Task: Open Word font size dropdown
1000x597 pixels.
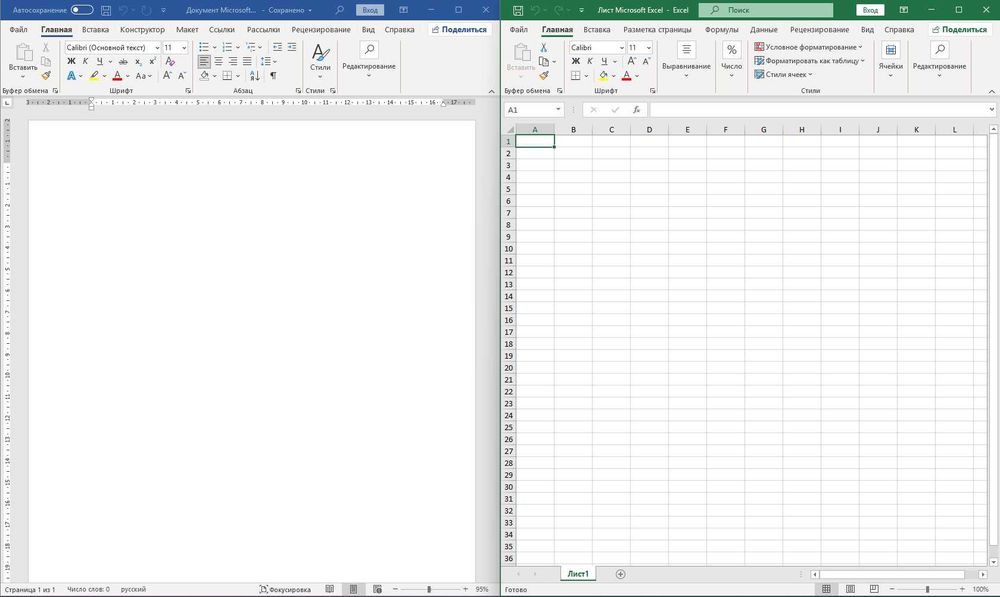Action: tap(184, 48)
